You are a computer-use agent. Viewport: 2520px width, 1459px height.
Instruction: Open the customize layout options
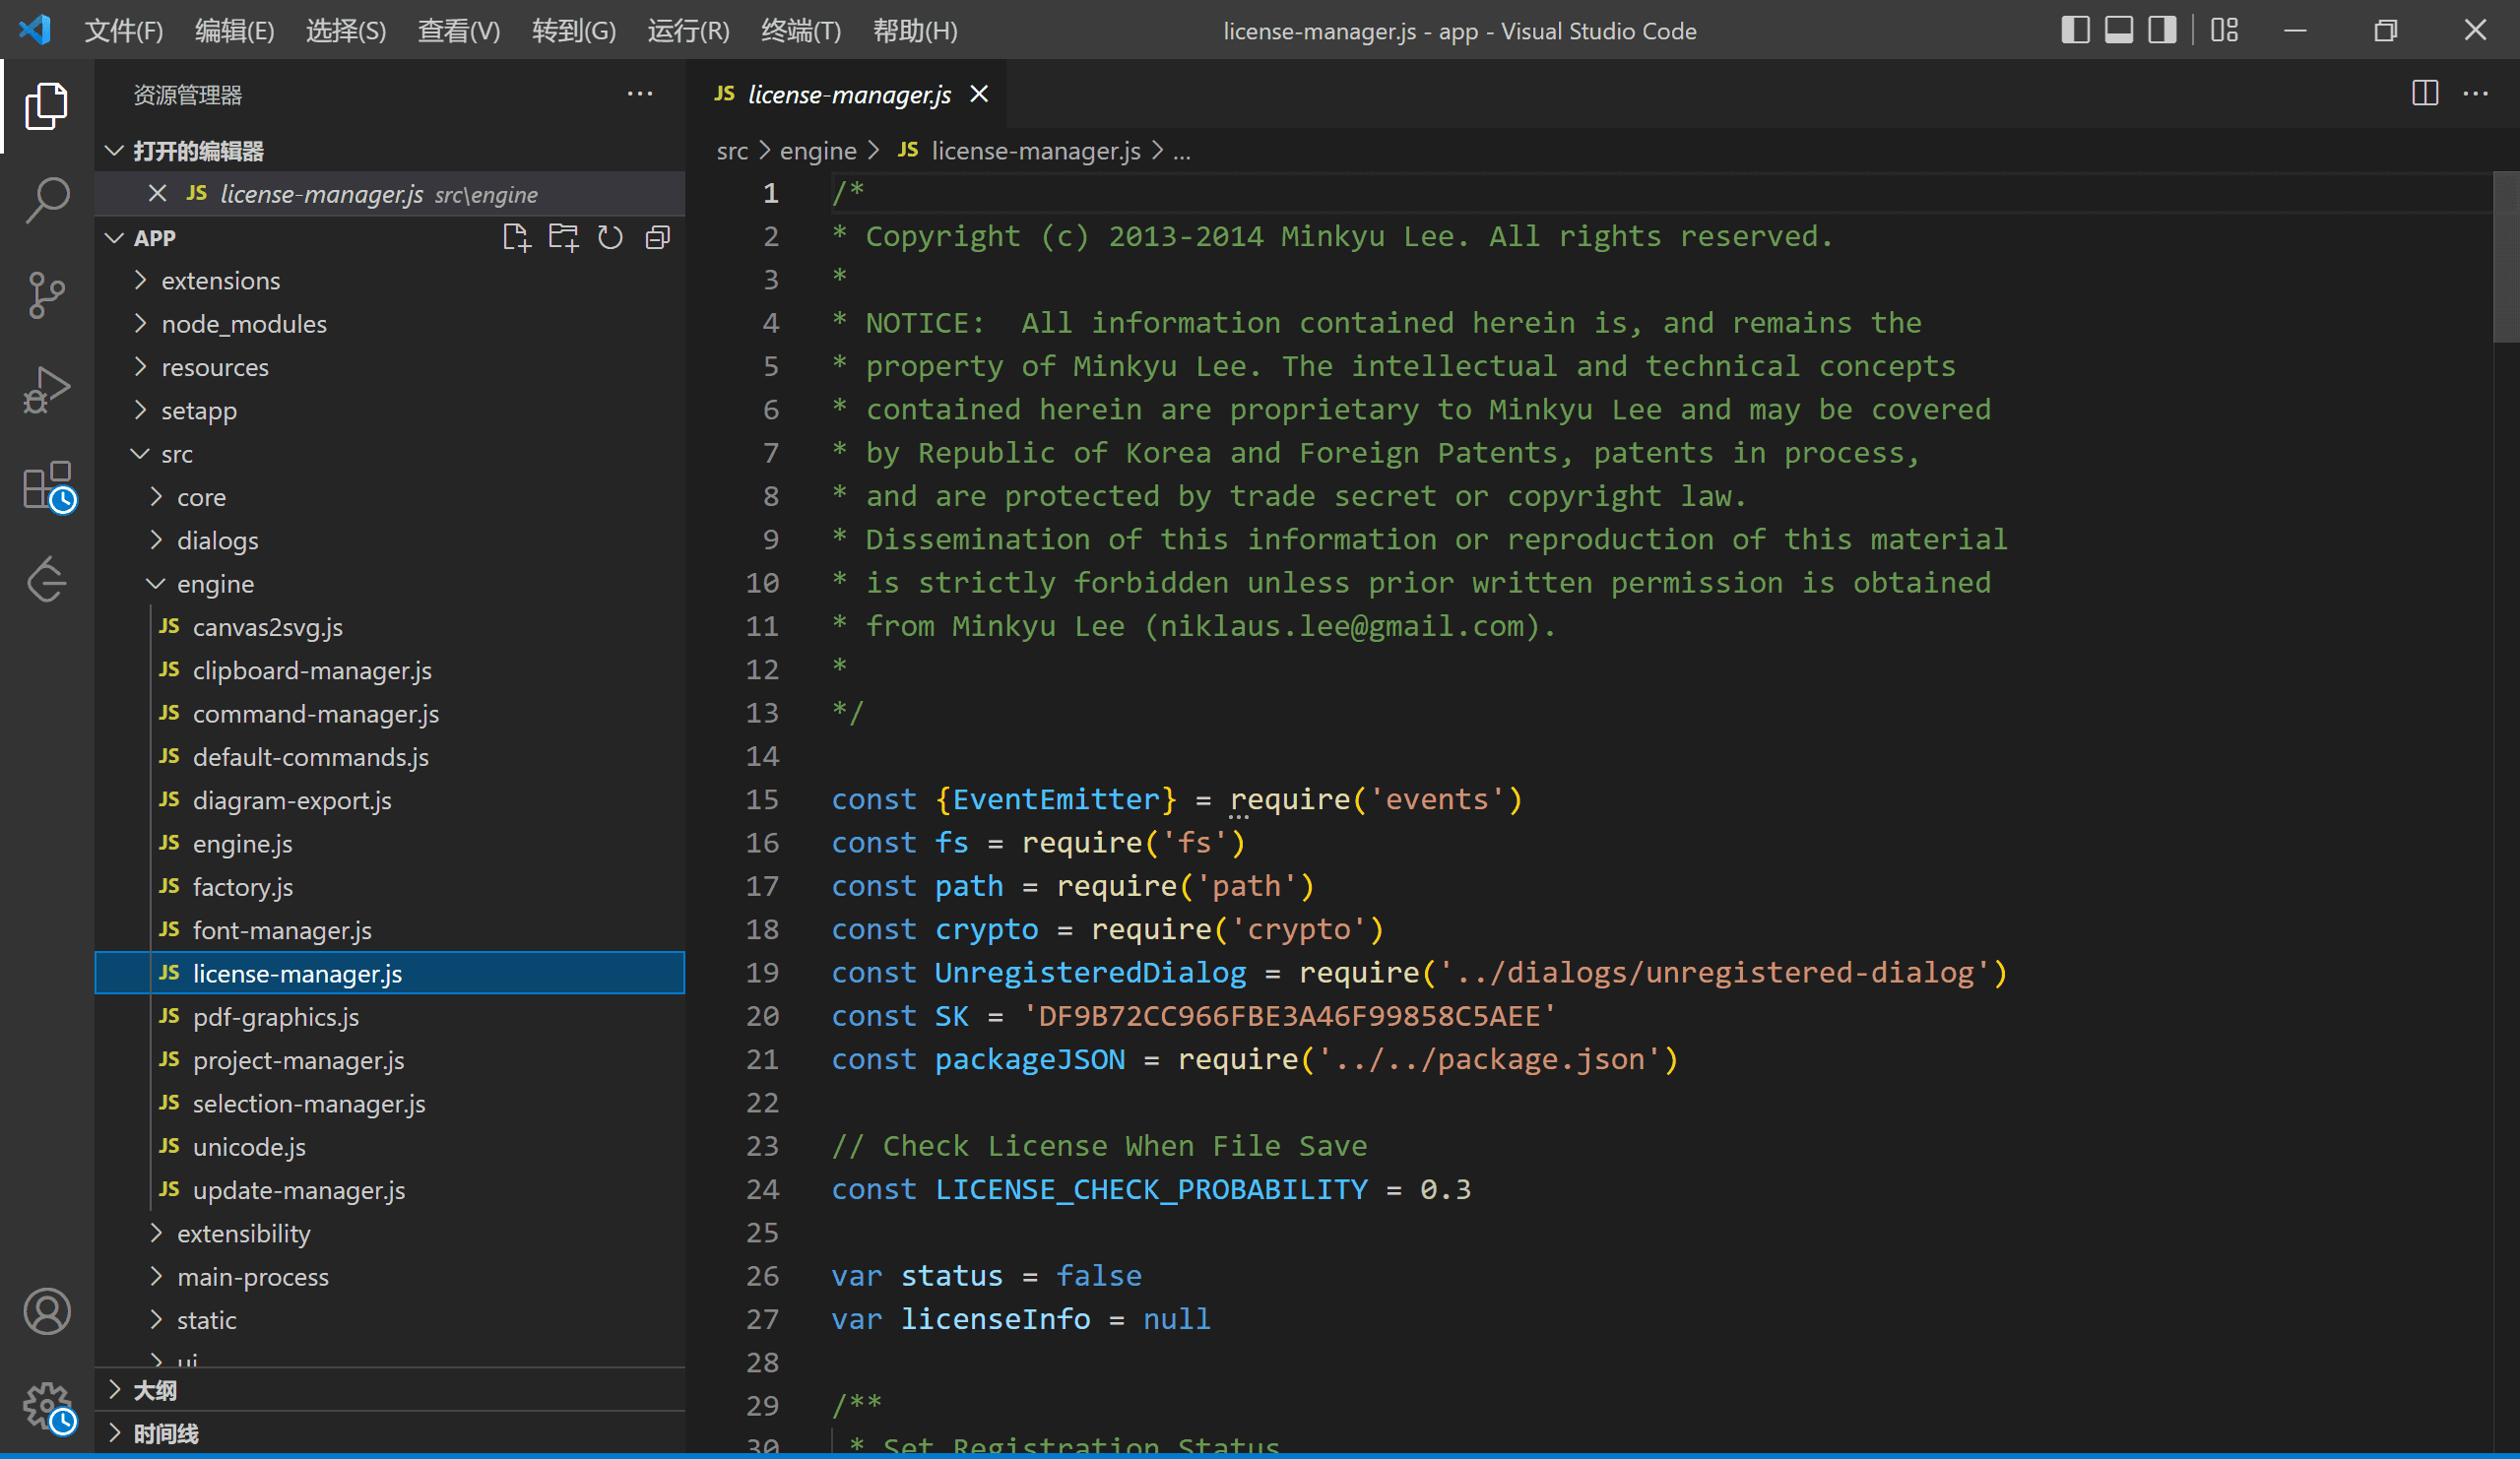tap(2224, 30)
